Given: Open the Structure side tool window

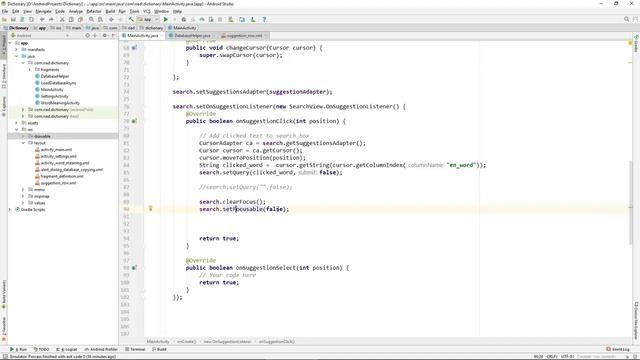Looking at the screenshot, I should (4, 76).
